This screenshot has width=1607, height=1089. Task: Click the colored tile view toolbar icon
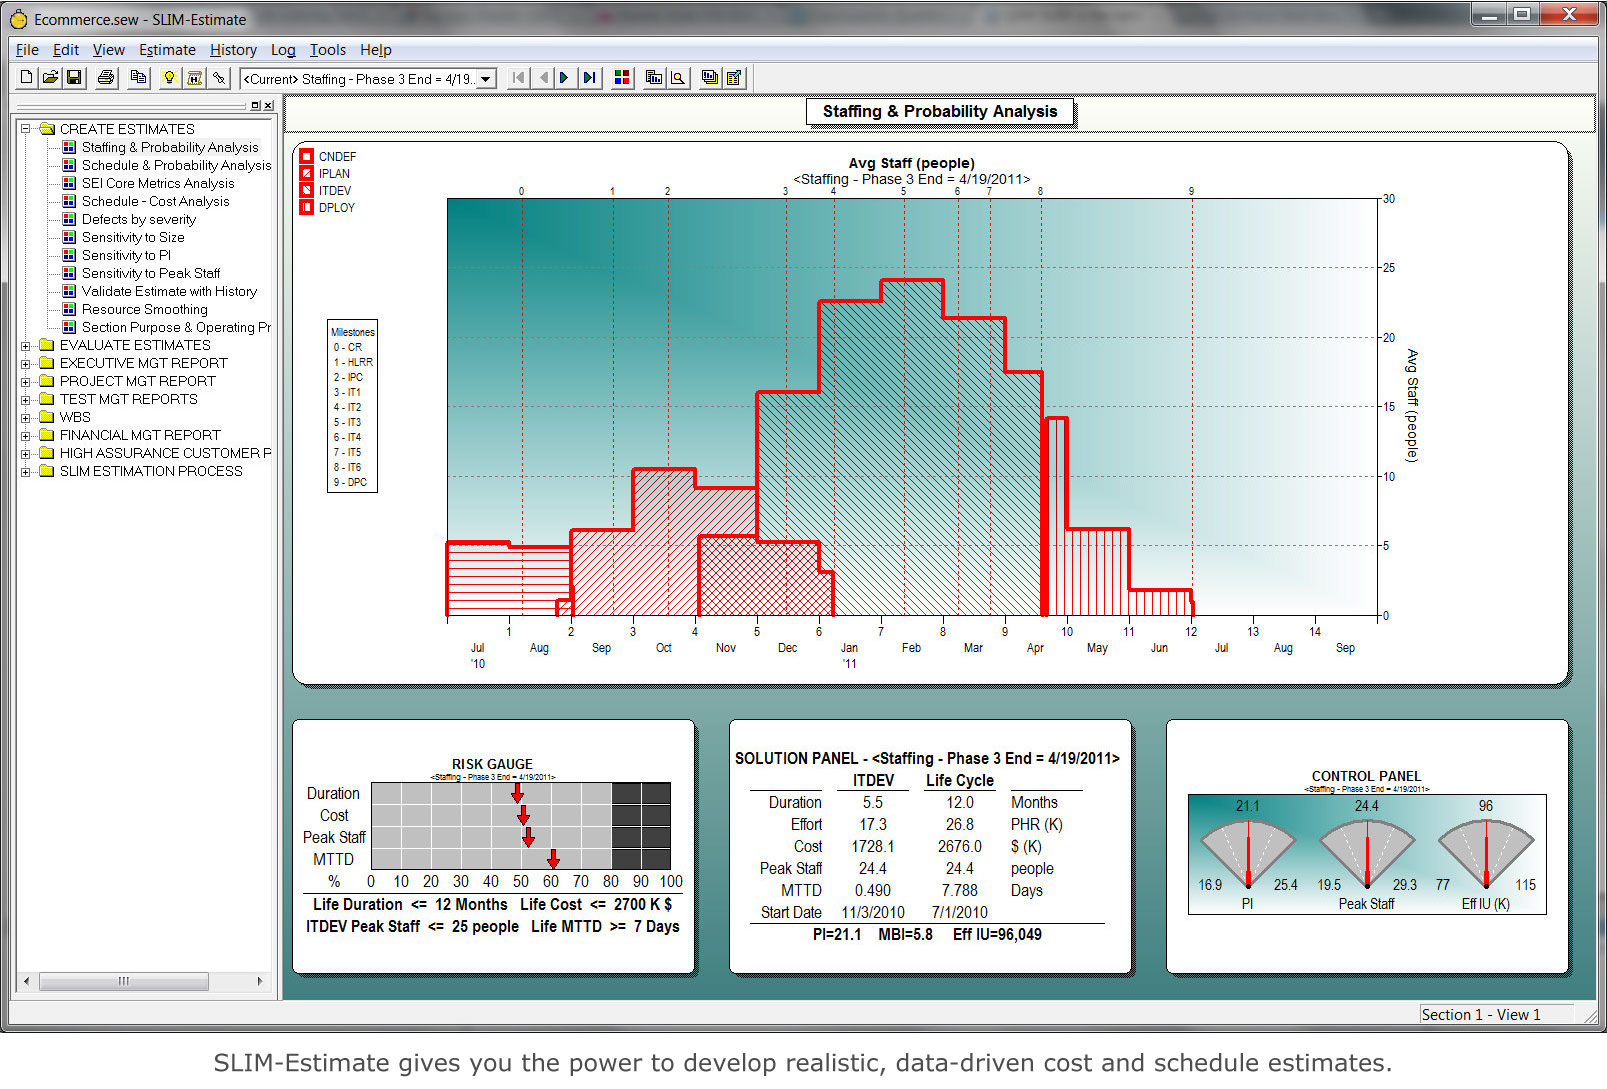click(x=621, y=77)
